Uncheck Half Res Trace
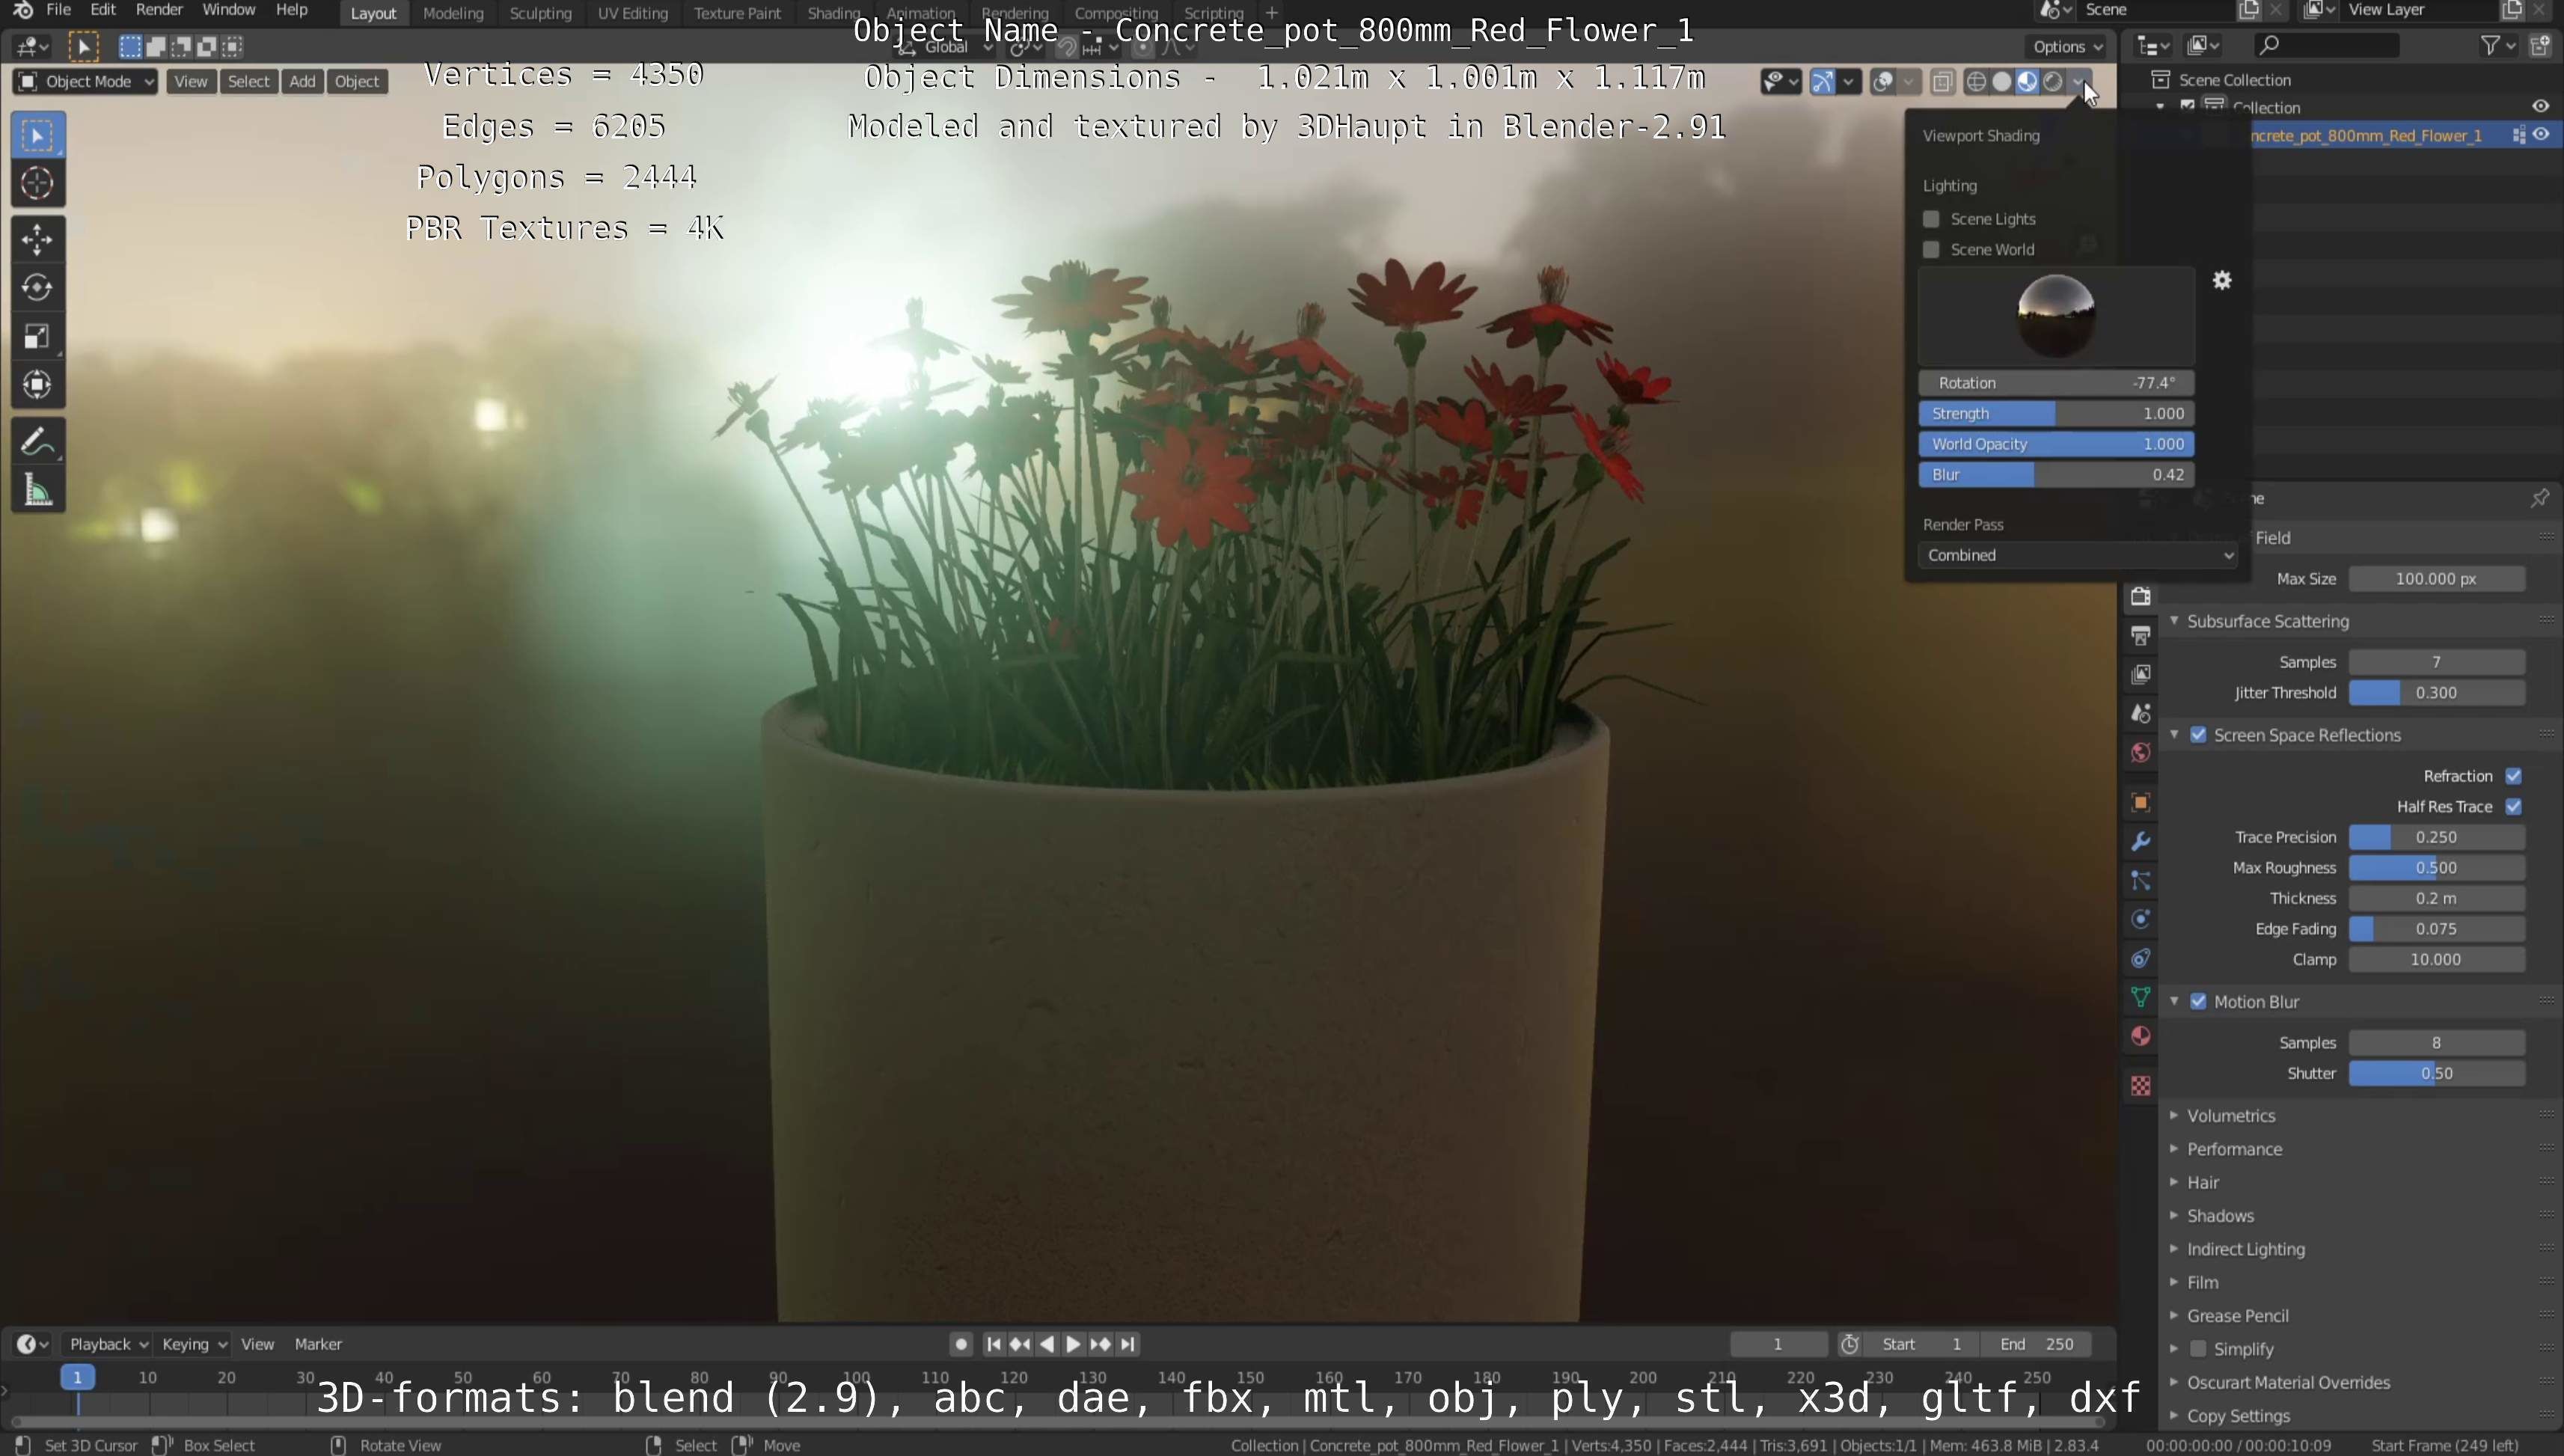 [2513, 807]
